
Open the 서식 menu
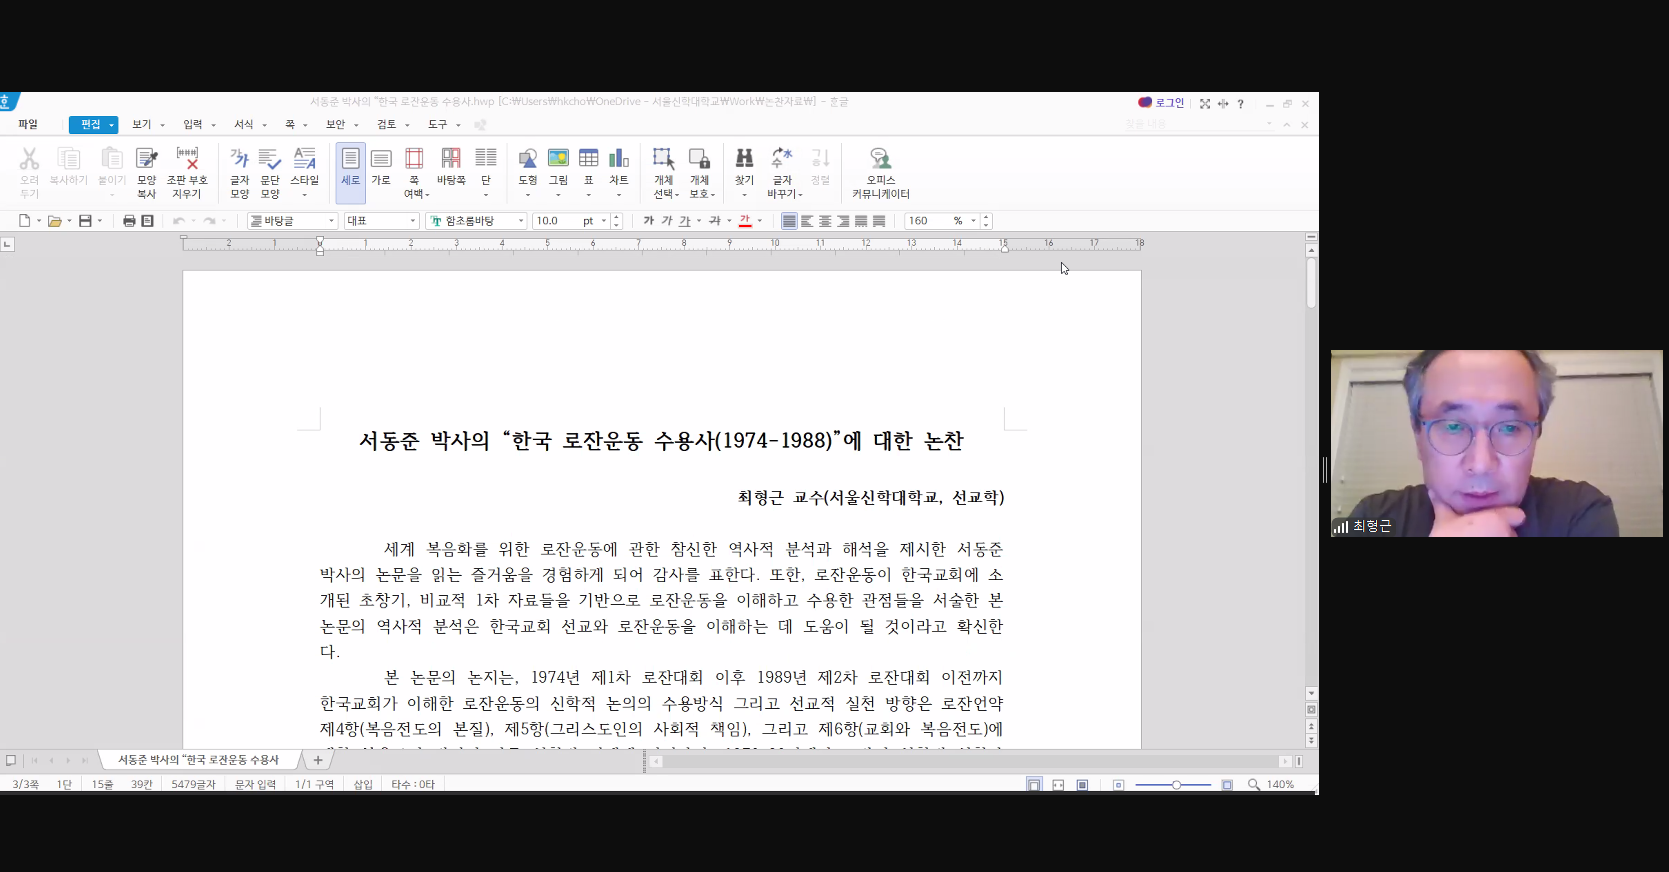(244, 125)
